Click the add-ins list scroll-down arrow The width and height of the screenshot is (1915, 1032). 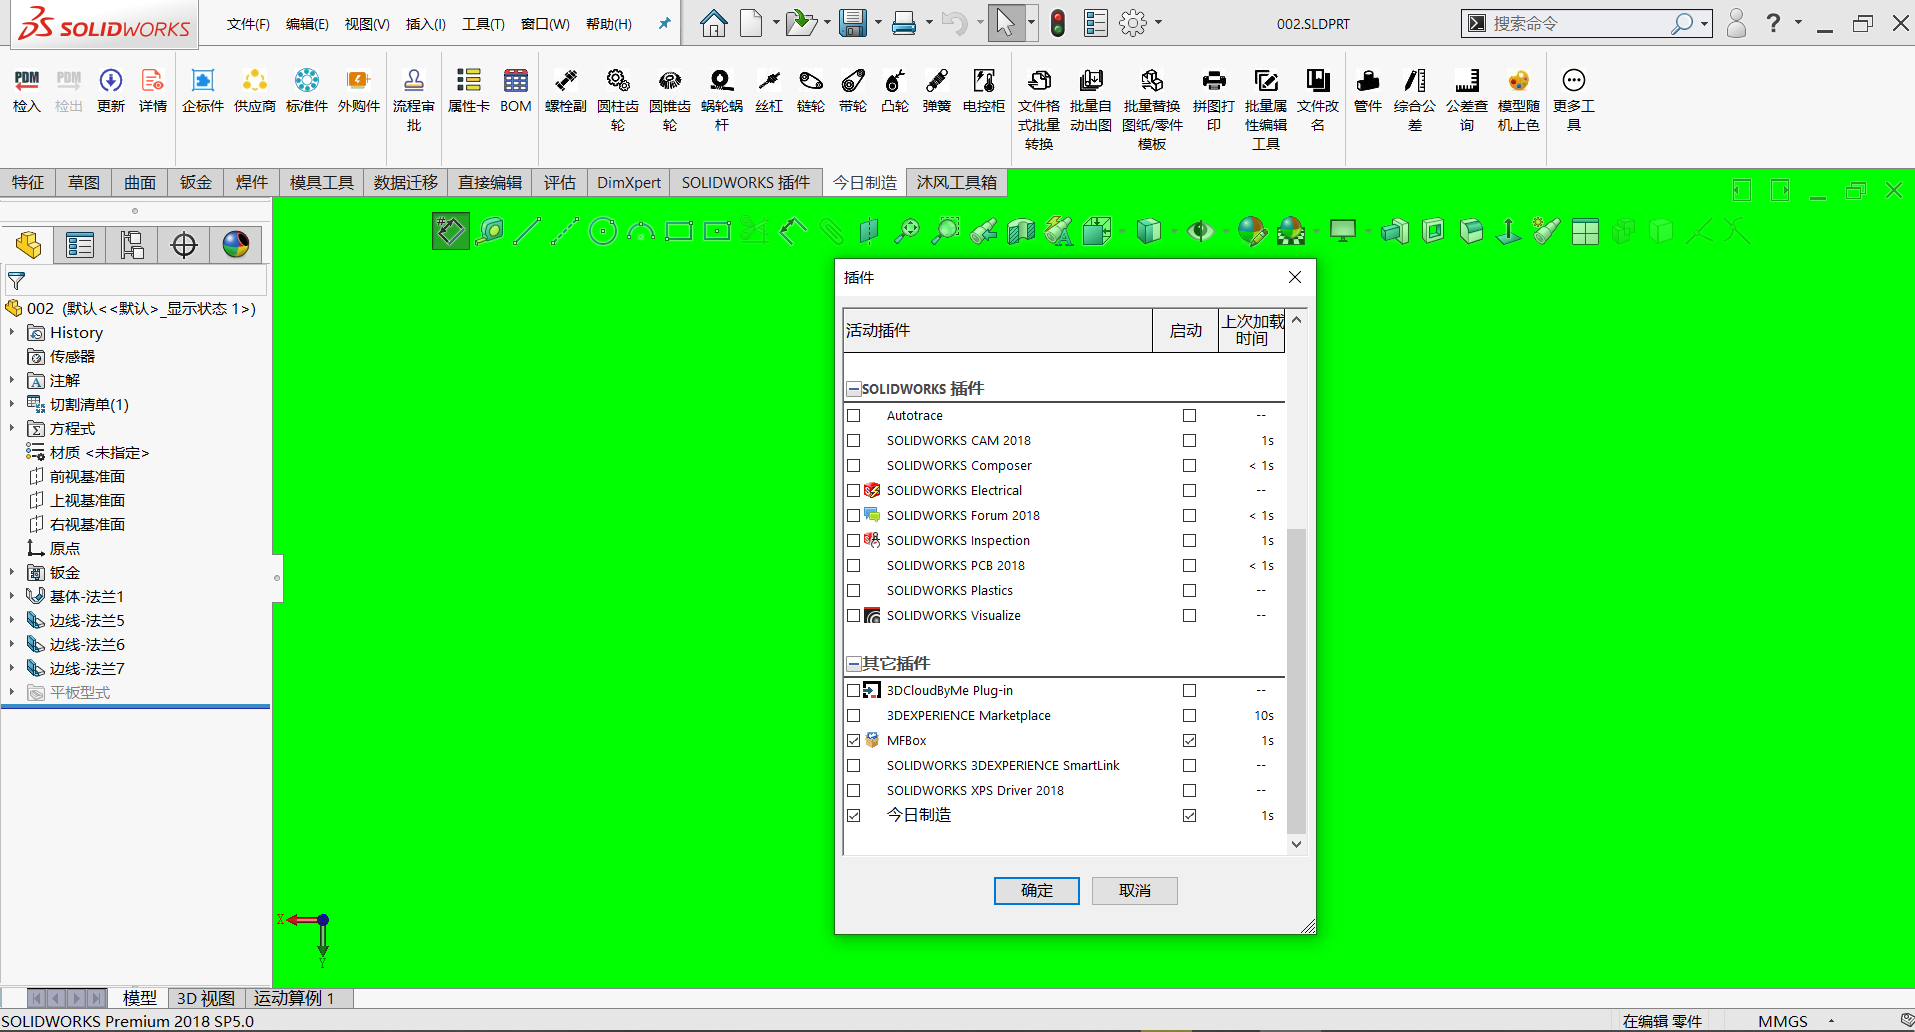1297,845
